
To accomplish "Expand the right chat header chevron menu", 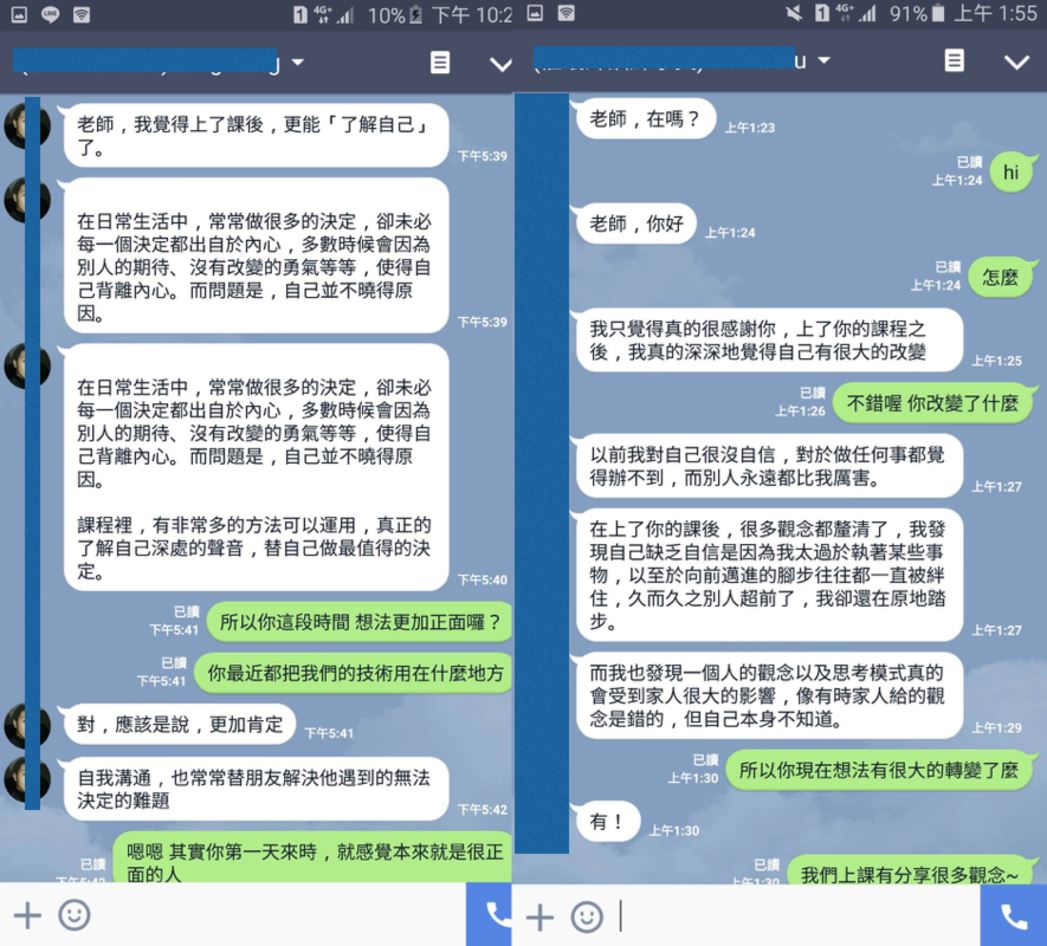I will coord(1016,62).
